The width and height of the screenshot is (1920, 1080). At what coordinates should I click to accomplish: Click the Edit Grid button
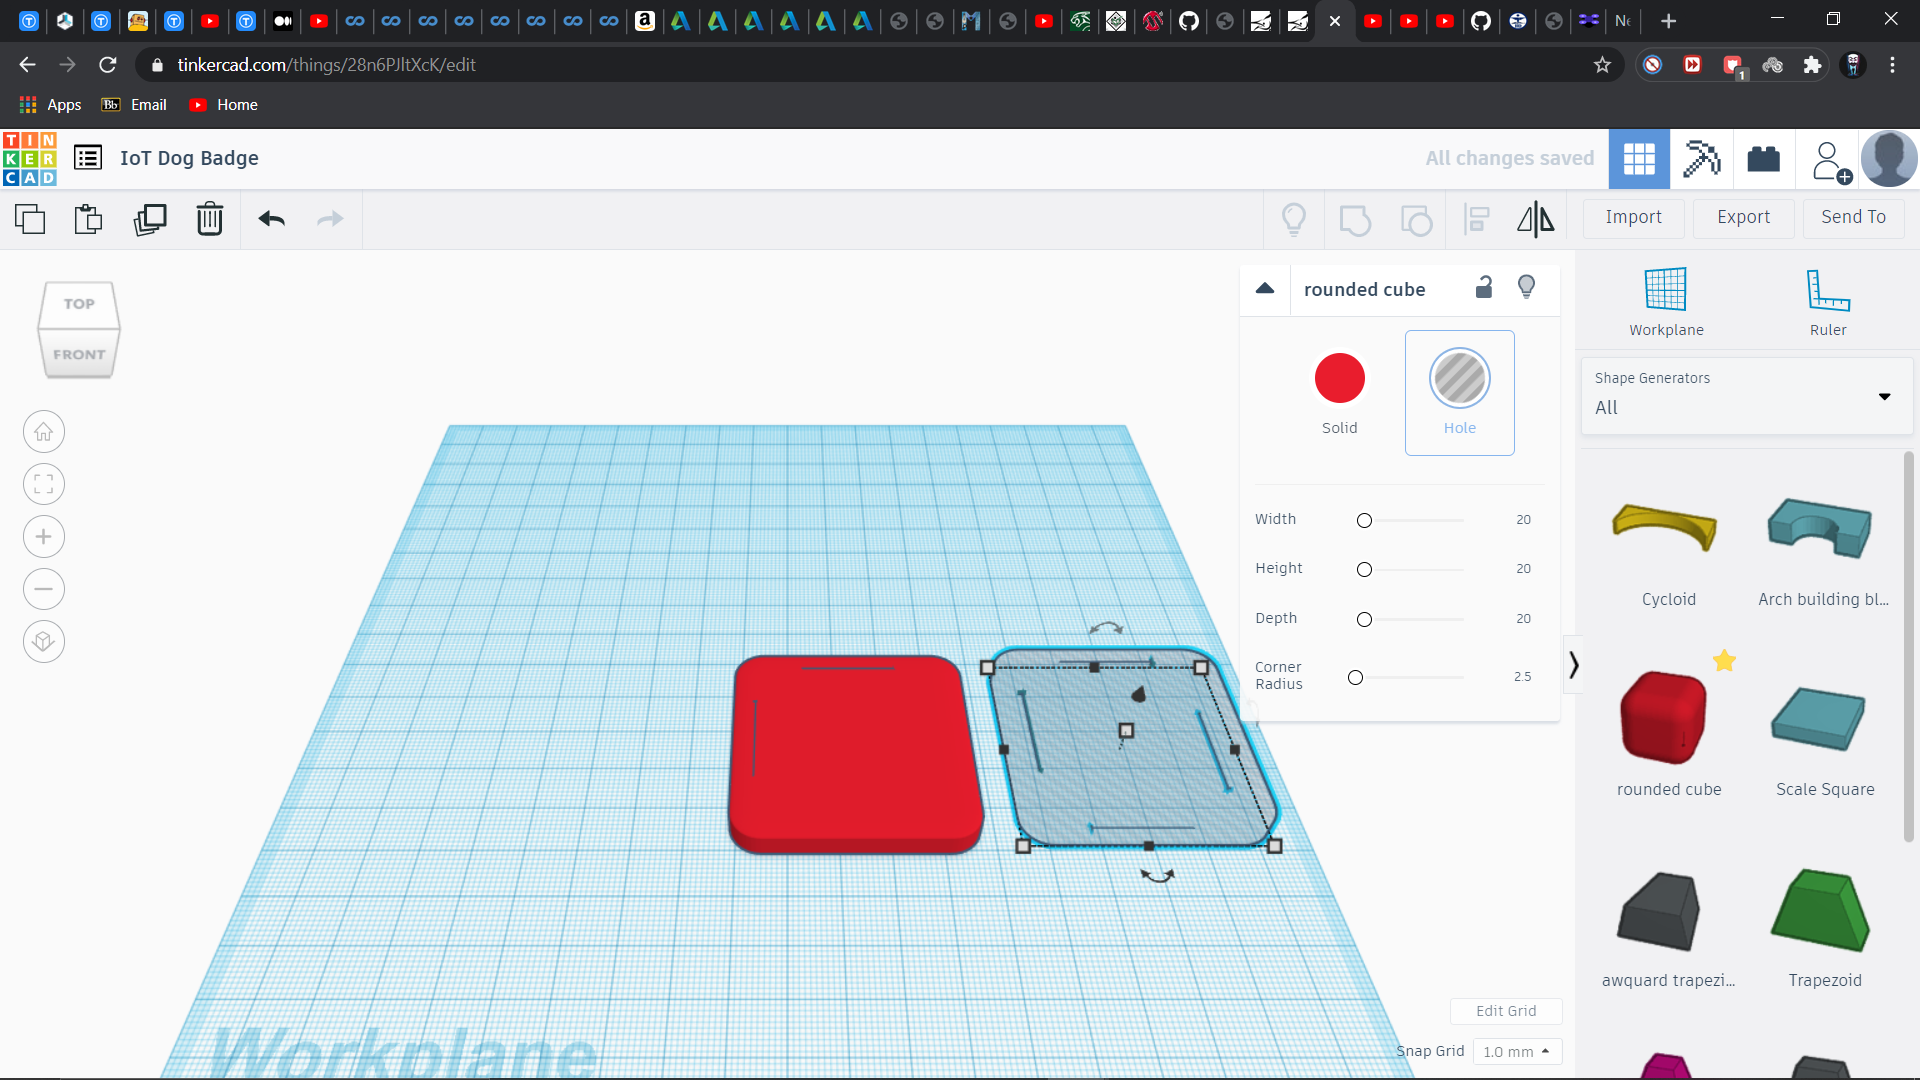point(1505,1011)
